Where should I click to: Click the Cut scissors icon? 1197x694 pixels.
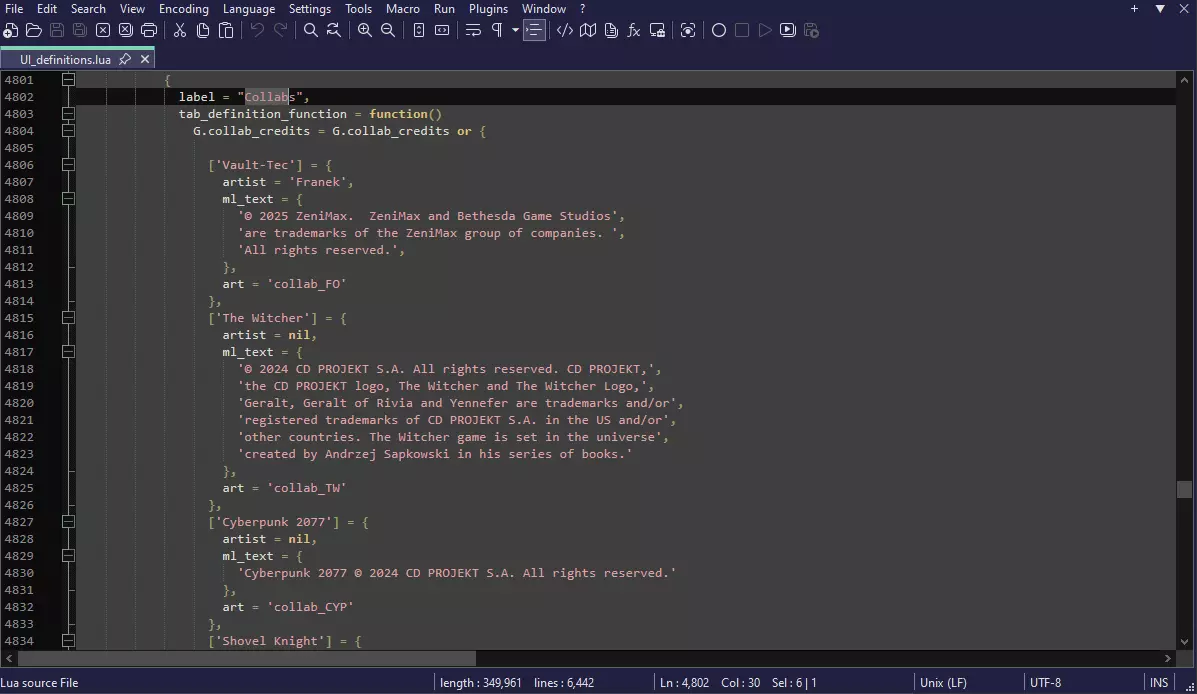(180, 30)
